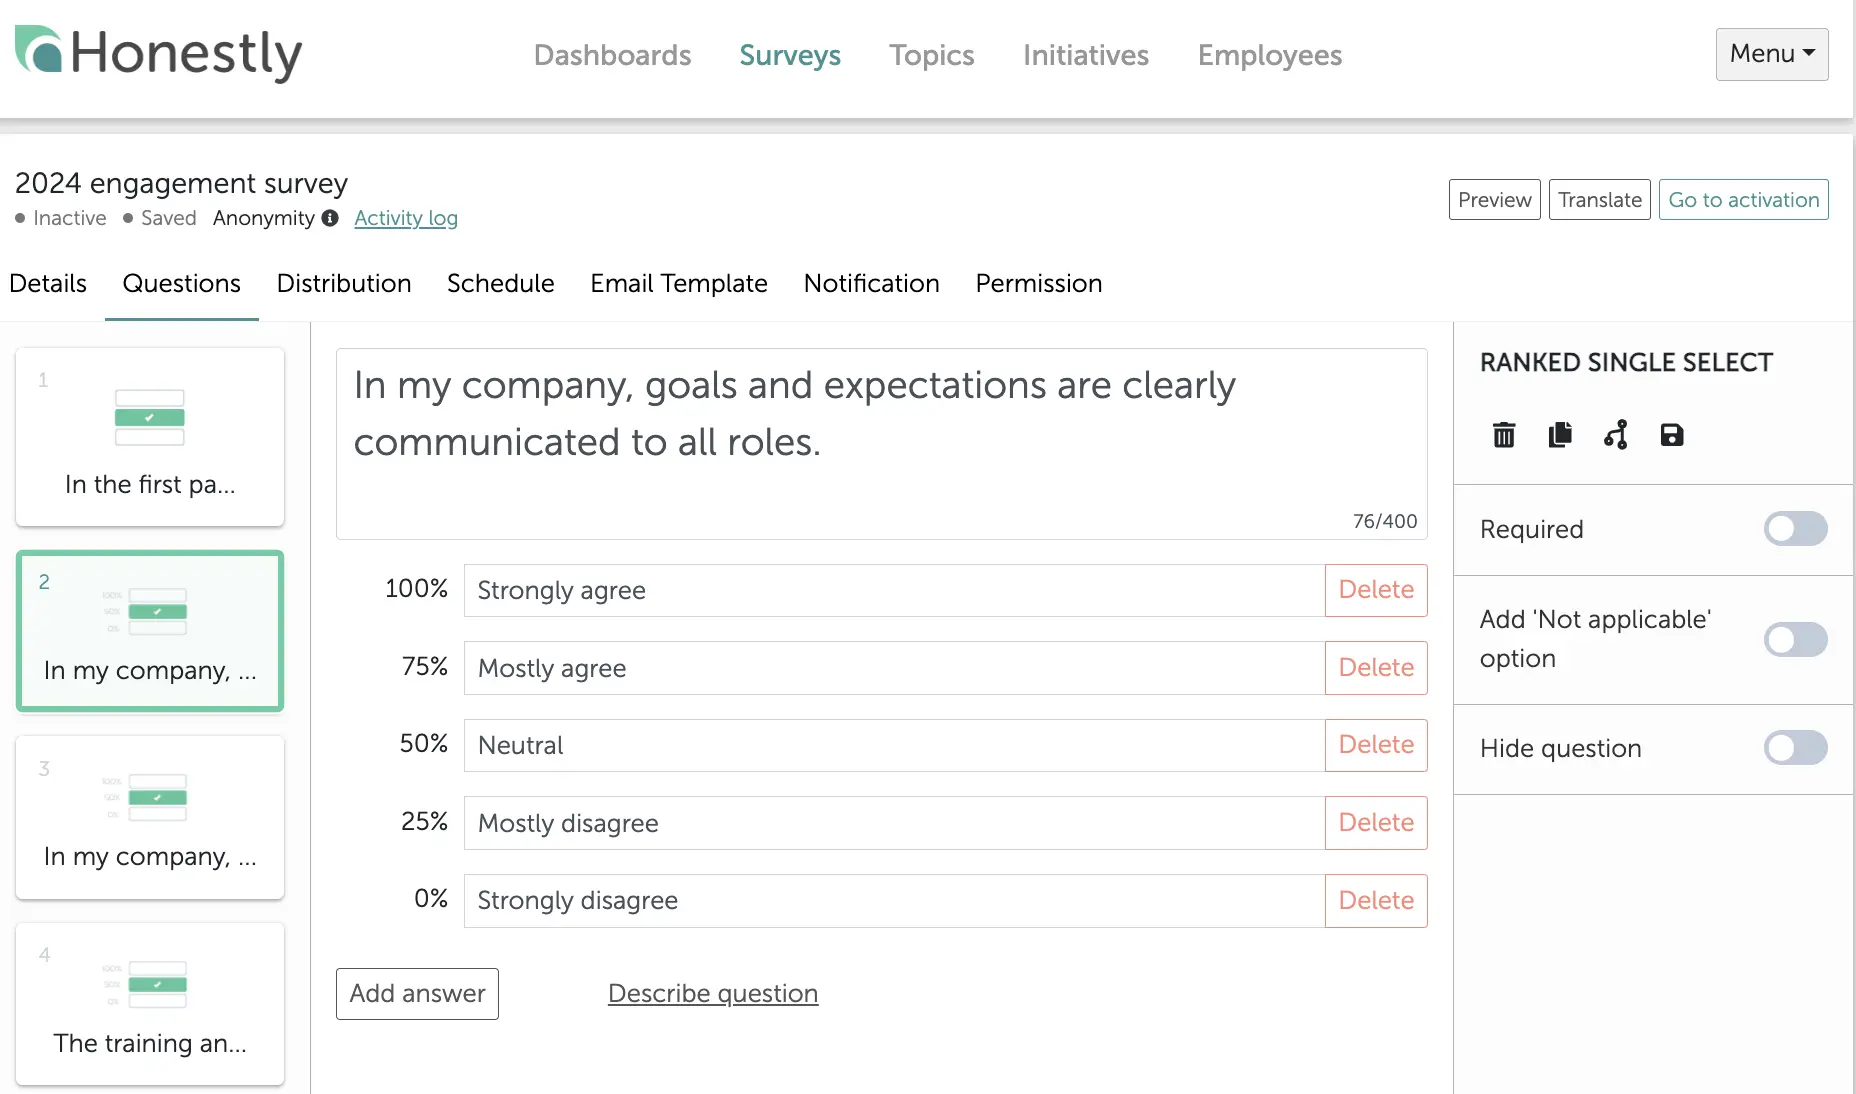Duplicate the question with copy icon

click(1560, 435)
